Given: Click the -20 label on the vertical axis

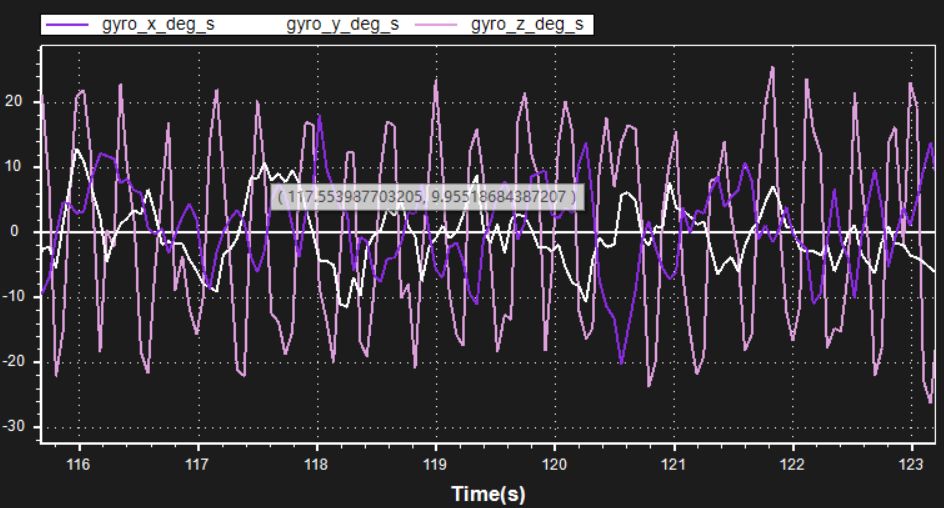Looking at the screenshot, I should coord(13,361).
